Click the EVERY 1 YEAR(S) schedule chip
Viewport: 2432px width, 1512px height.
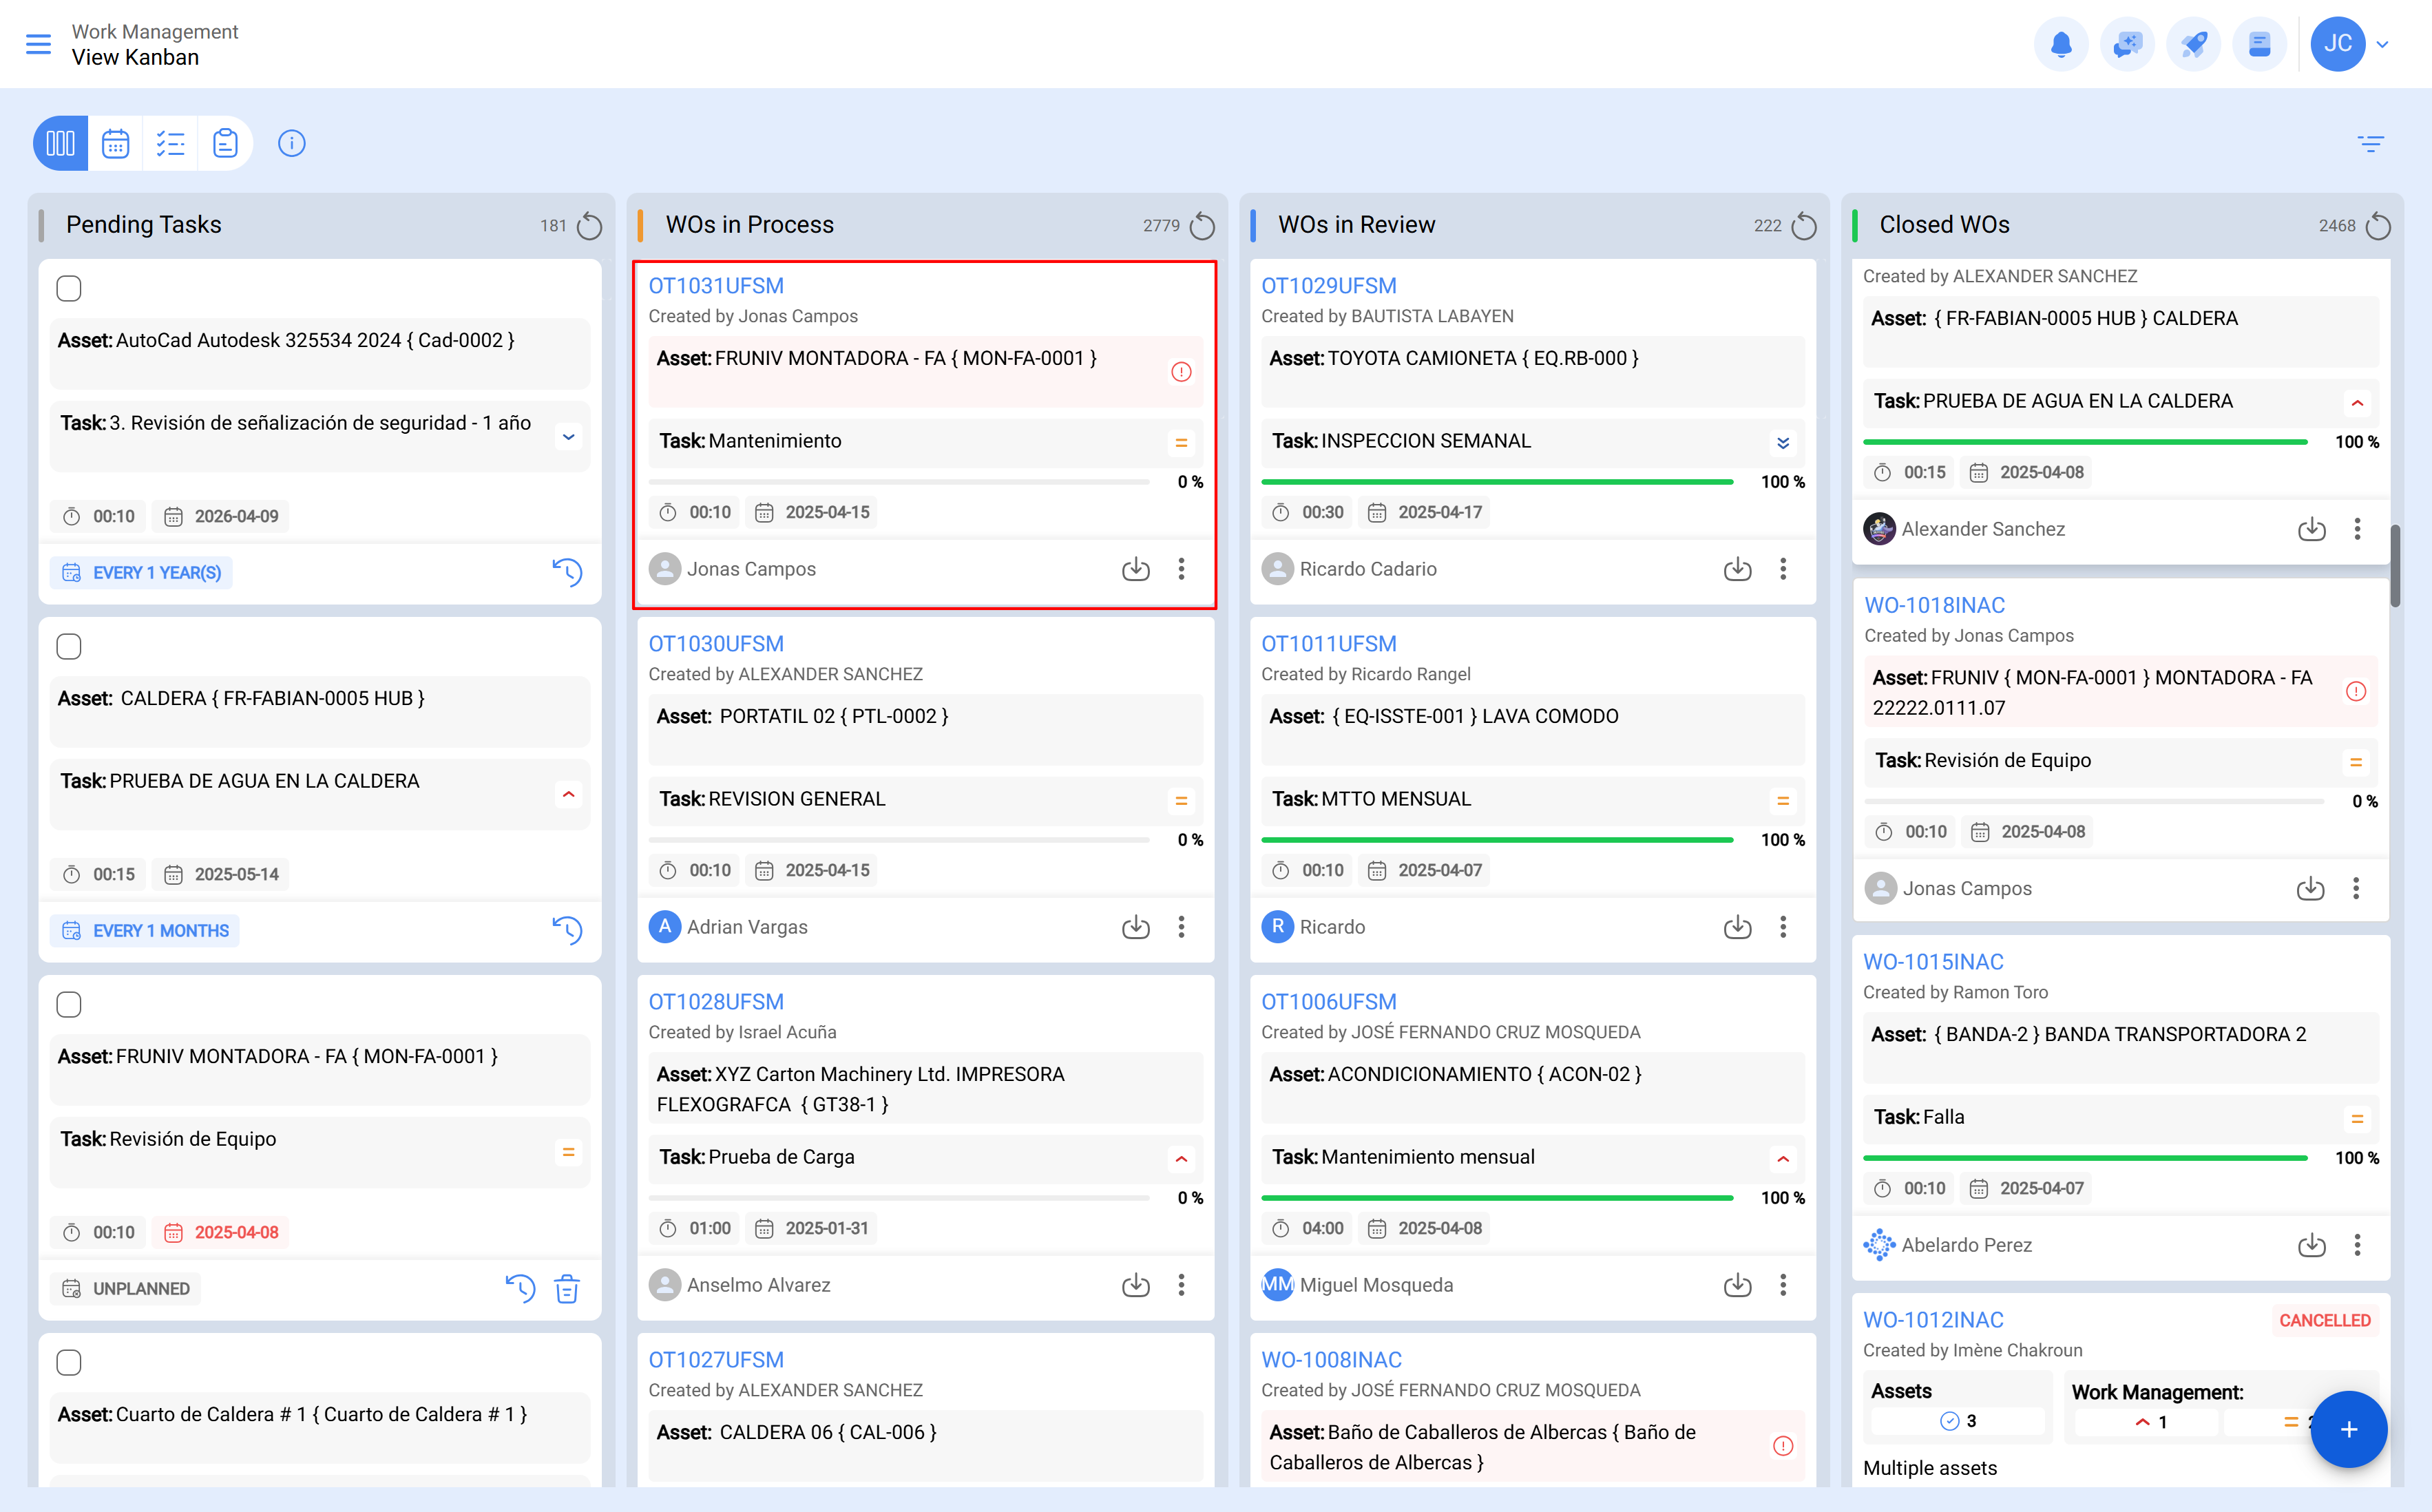(x=140, y=572)
